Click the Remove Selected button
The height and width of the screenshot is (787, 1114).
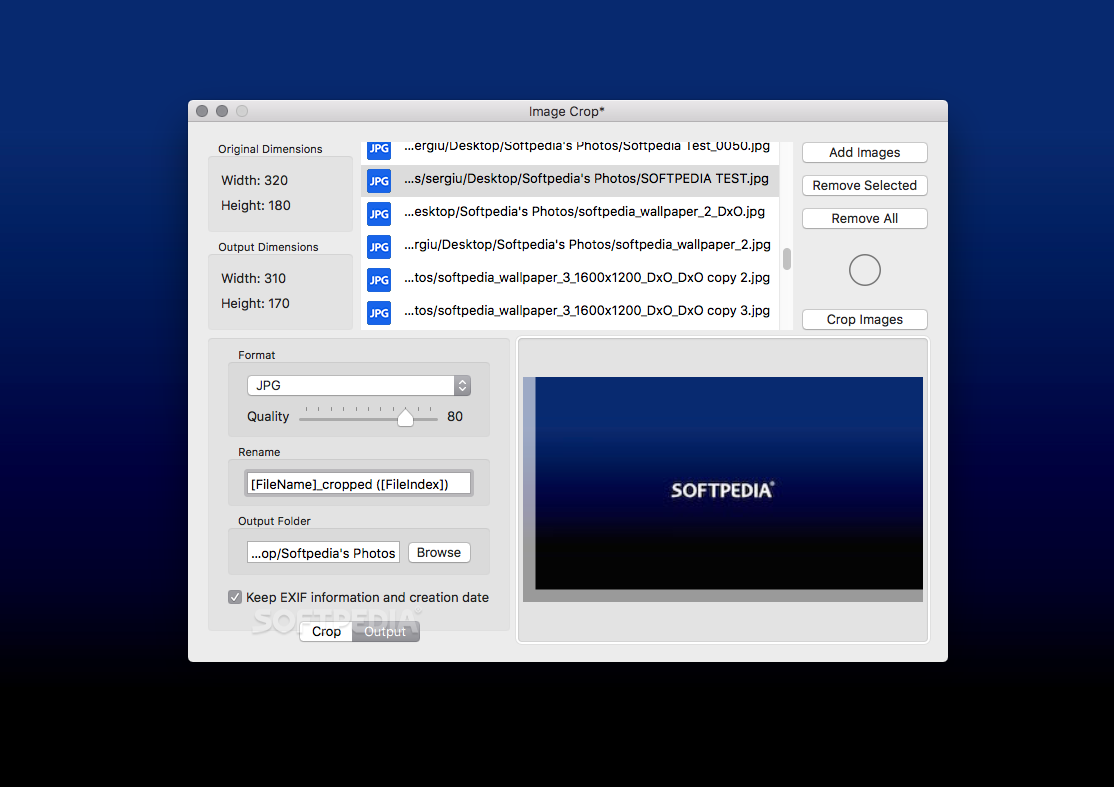point(865,185)
